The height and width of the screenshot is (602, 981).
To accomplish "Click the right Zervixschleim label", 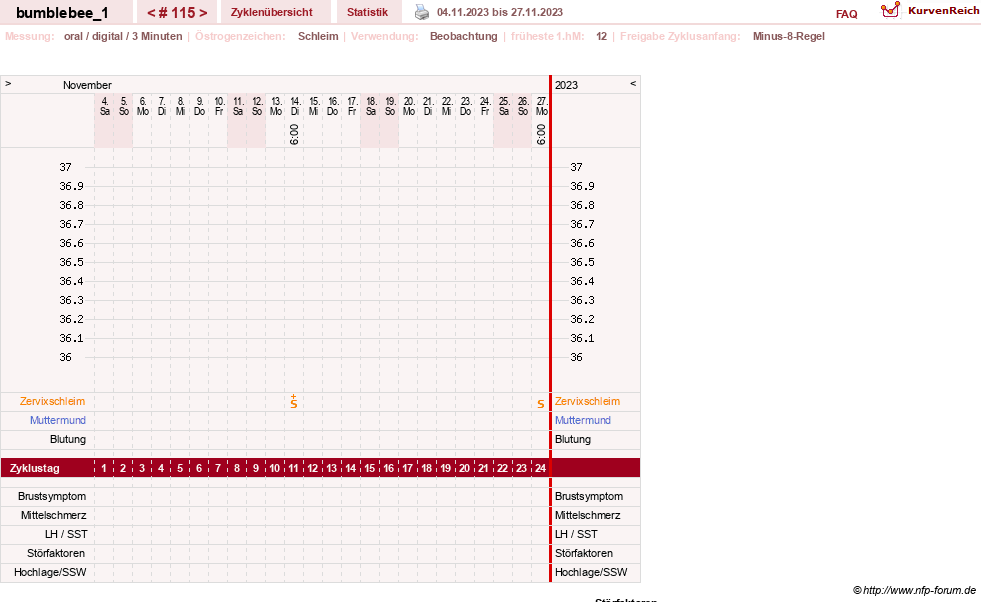I will (x=587, y=402).
